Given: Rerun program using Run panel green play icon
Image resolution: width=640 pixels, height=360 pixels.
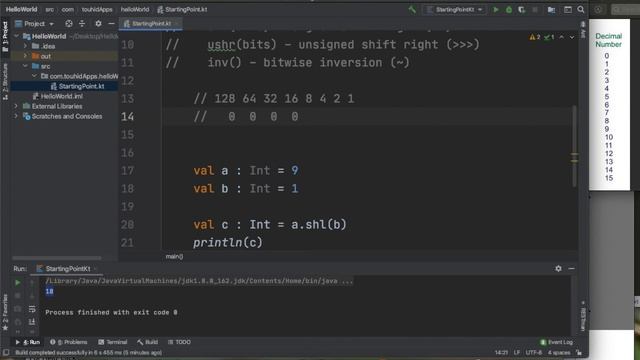Looking at the screenshot, I should click(x=18, y=282).
